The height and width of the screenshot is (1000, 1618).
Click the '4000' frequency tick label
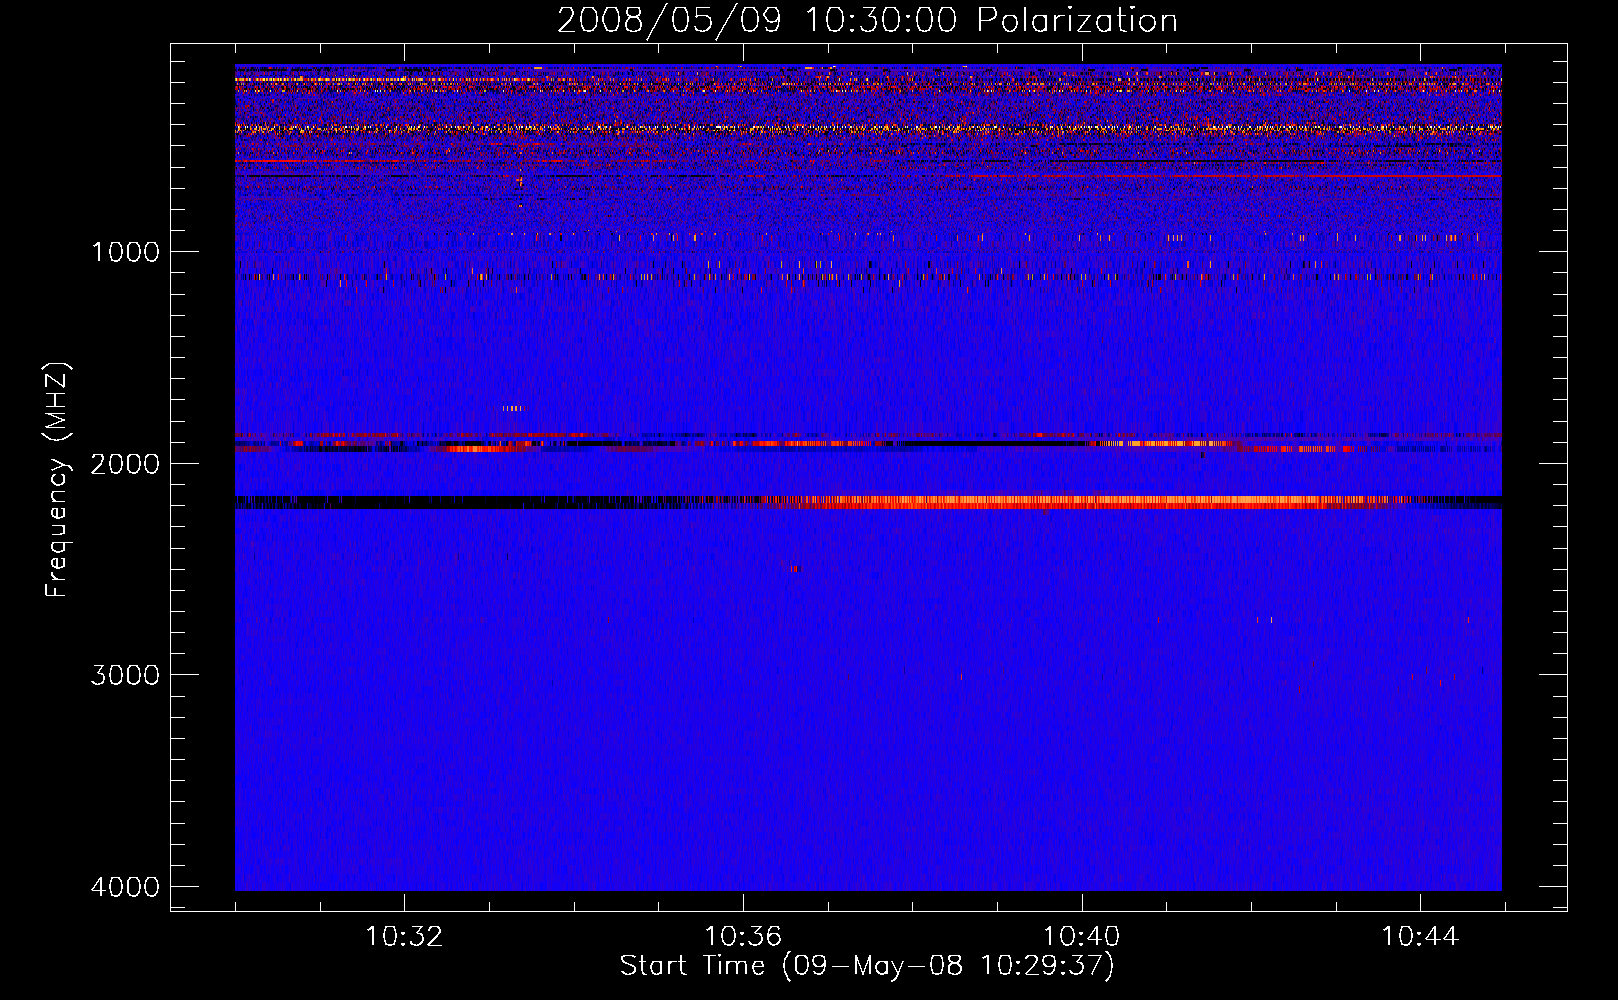125,887
